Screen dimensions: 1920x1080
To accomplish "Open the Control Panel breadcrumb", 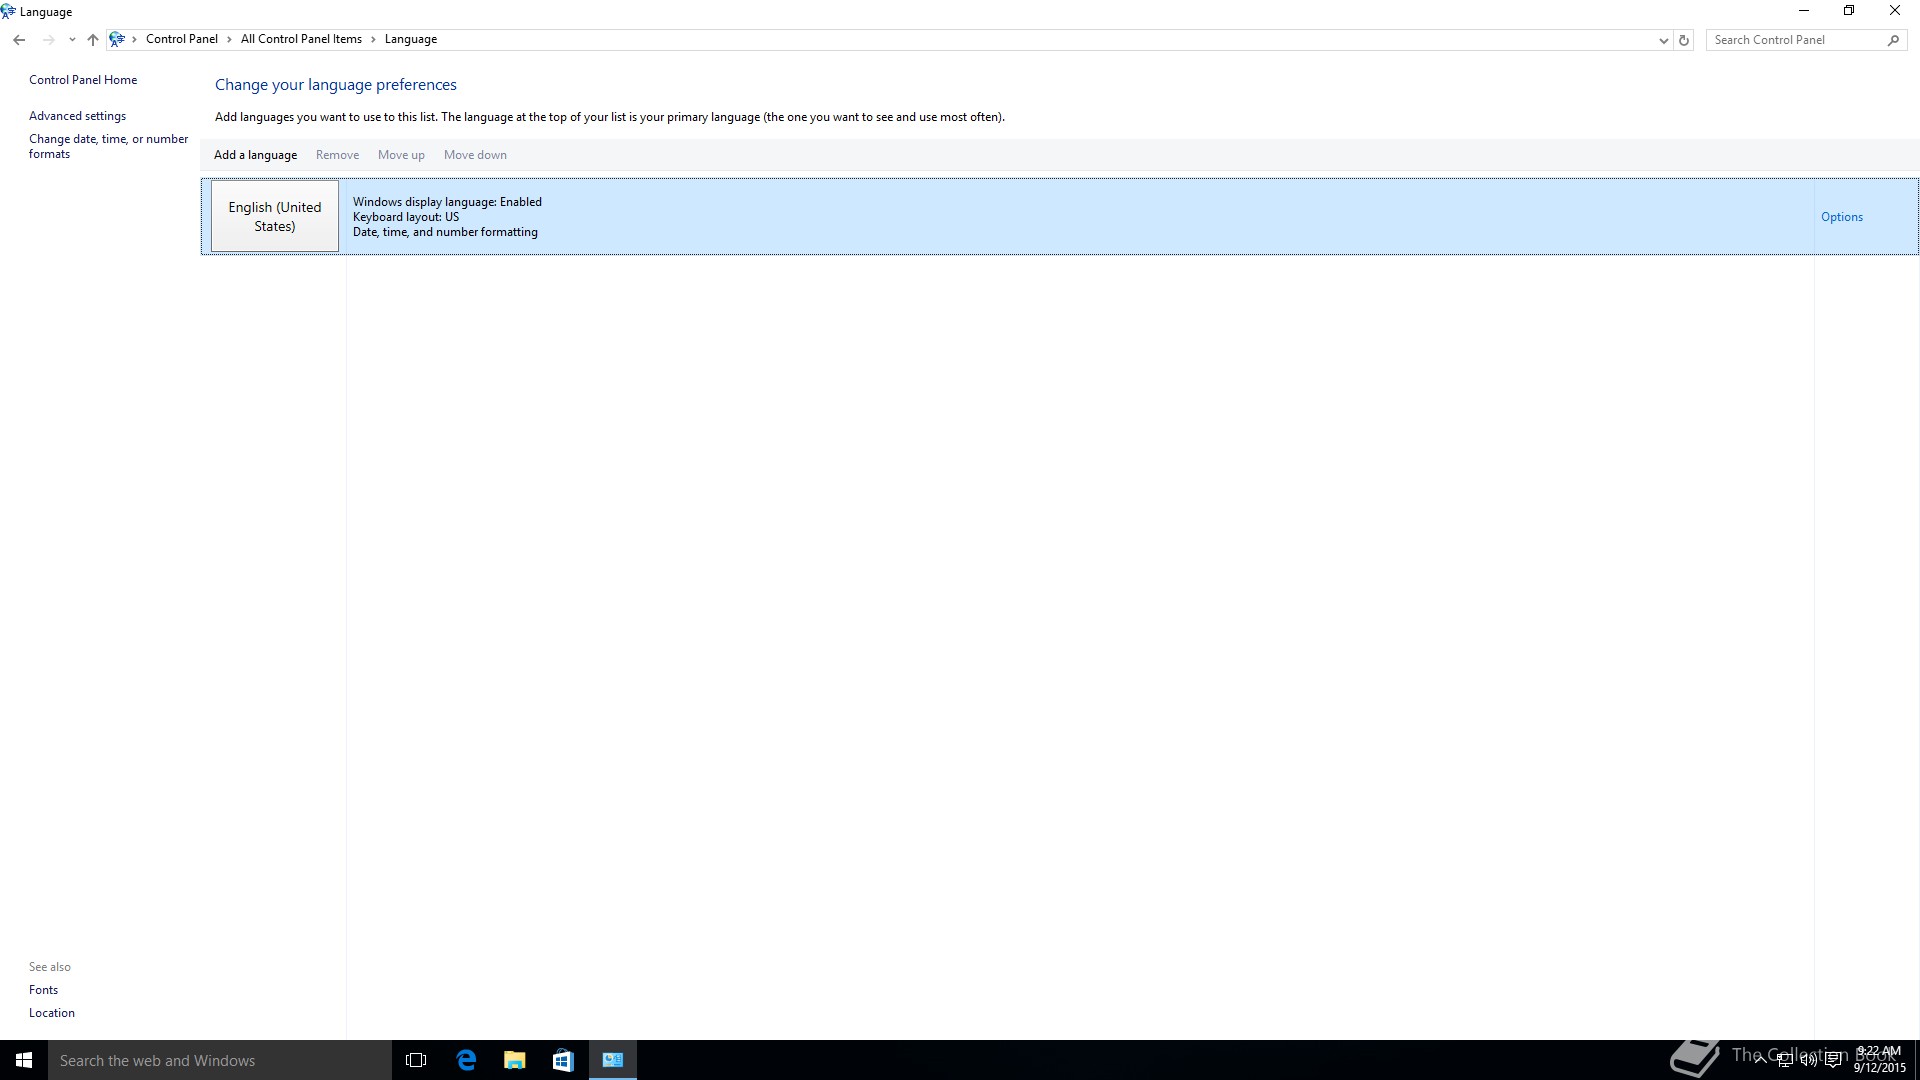I will point(182,39).
